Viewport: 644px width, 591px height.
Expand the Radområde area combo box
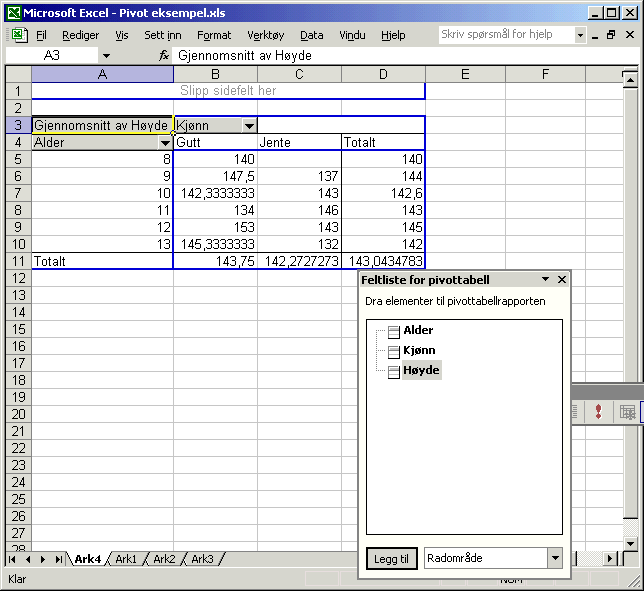pos(554,559)
